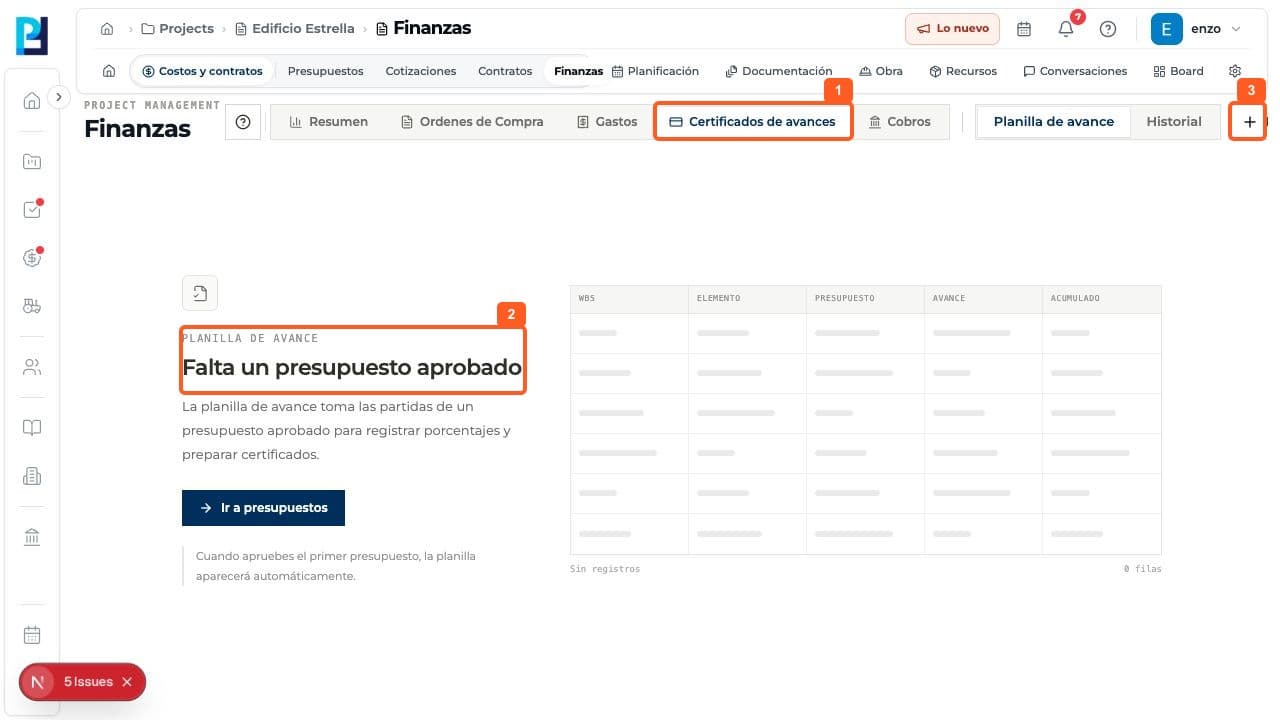Open the calendar icon at the sidebar bottom
The width and height of the screenshot is (1280, 720).
32,635
